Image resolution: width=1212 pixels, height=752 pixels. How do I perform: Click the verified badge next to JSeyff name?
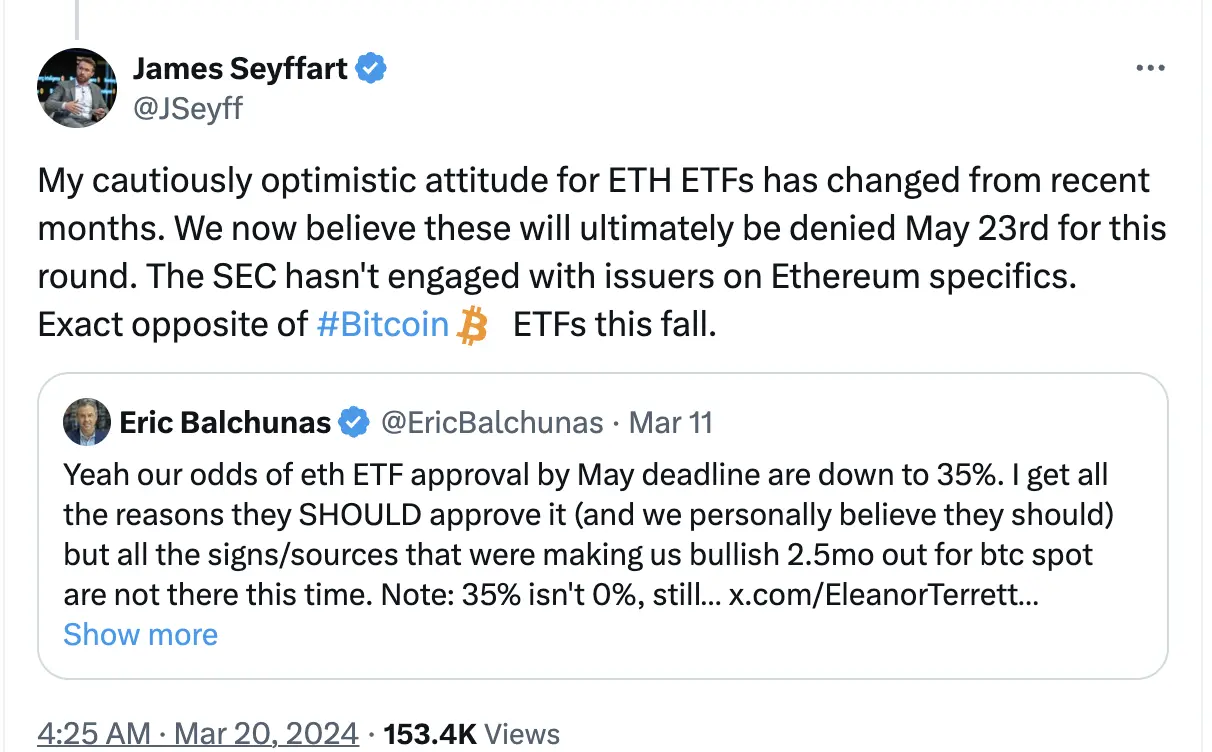pos(371,67)
